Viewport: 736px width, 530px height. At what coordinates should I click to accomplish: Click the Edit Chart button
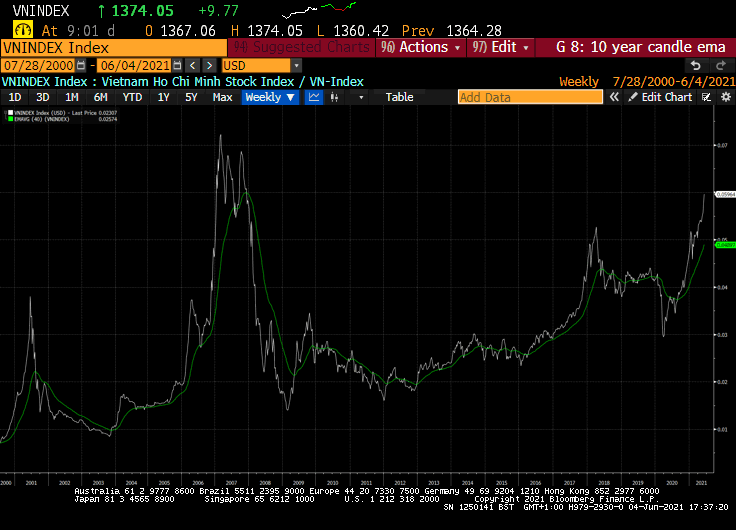pyautogui.click(x=661, y=97)
